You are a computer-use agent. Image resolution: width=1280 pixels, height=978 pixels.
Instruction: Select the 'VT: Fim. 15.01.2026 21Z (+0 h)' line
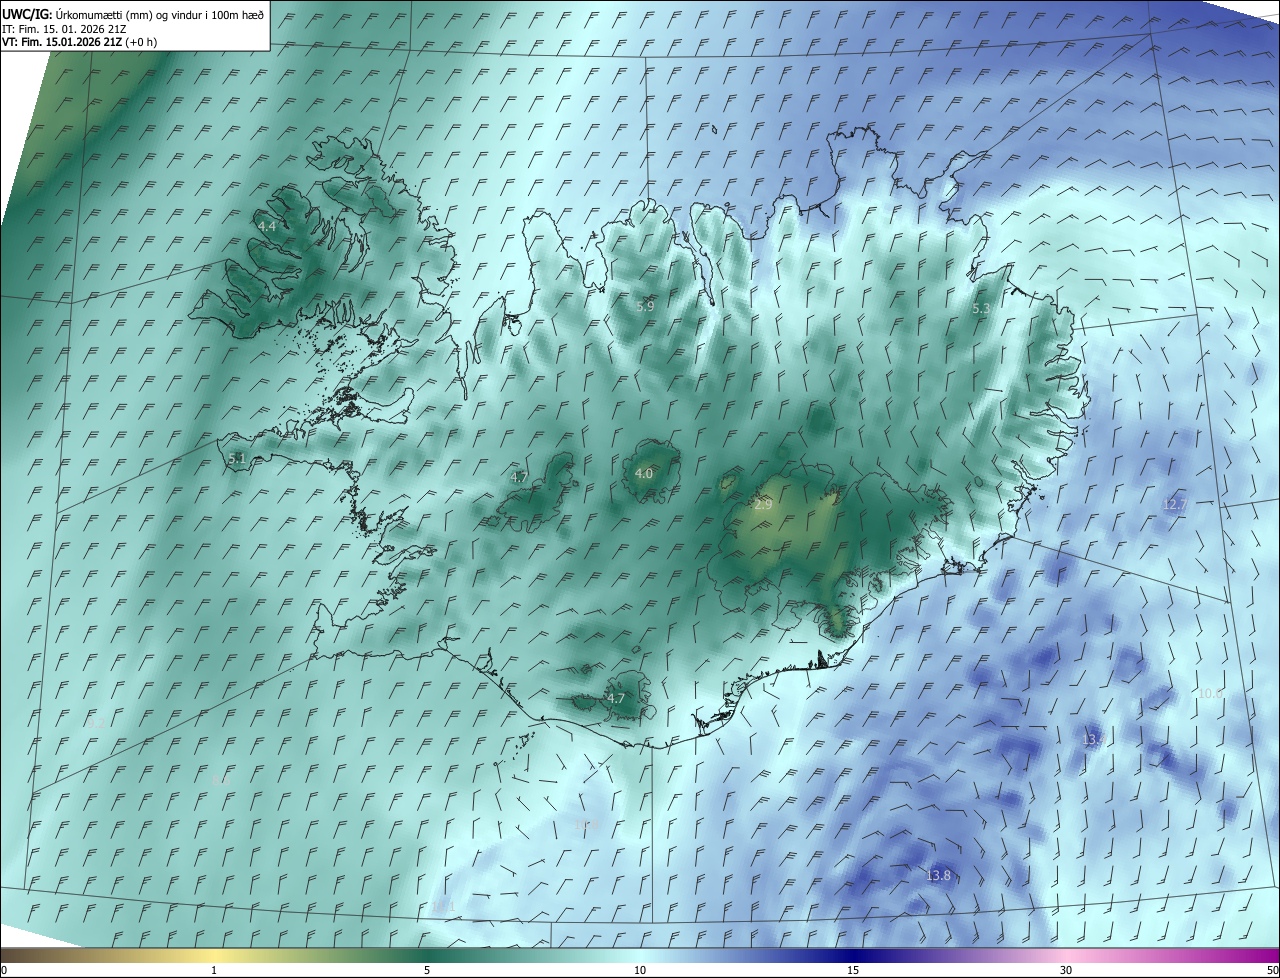(x=79, y=42)
